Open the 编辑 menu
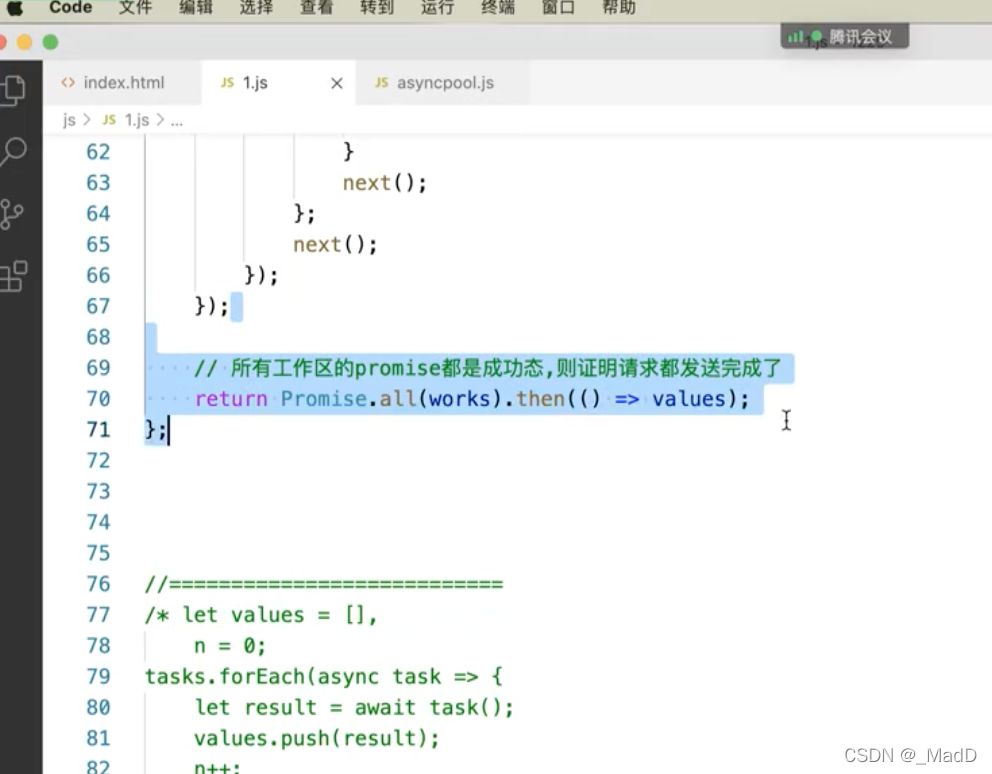992x774 pixels. tap(195, 8)
